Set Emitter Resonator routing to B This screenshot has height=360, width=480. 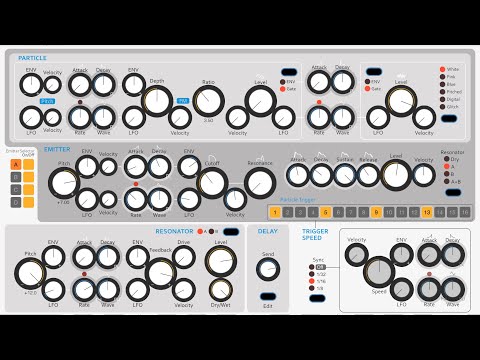(447, 174)
